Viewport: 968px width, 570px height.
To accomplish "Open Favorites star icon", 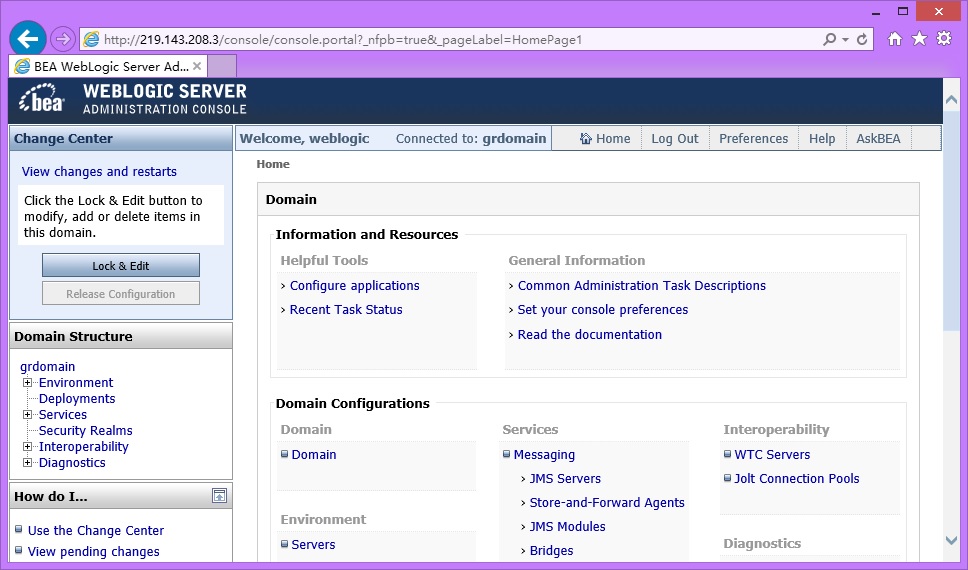I will [919, 39].
